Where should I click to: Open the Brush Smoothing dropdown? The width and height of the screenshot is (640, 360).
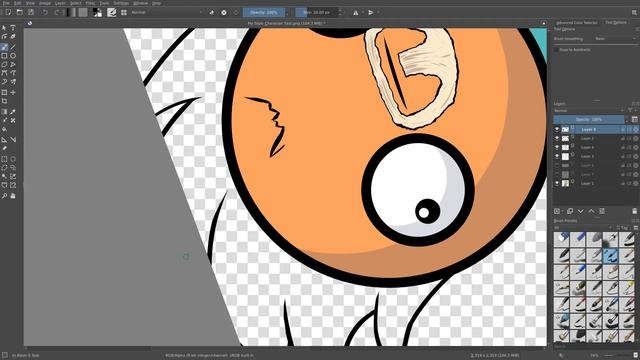click(615, 39)
